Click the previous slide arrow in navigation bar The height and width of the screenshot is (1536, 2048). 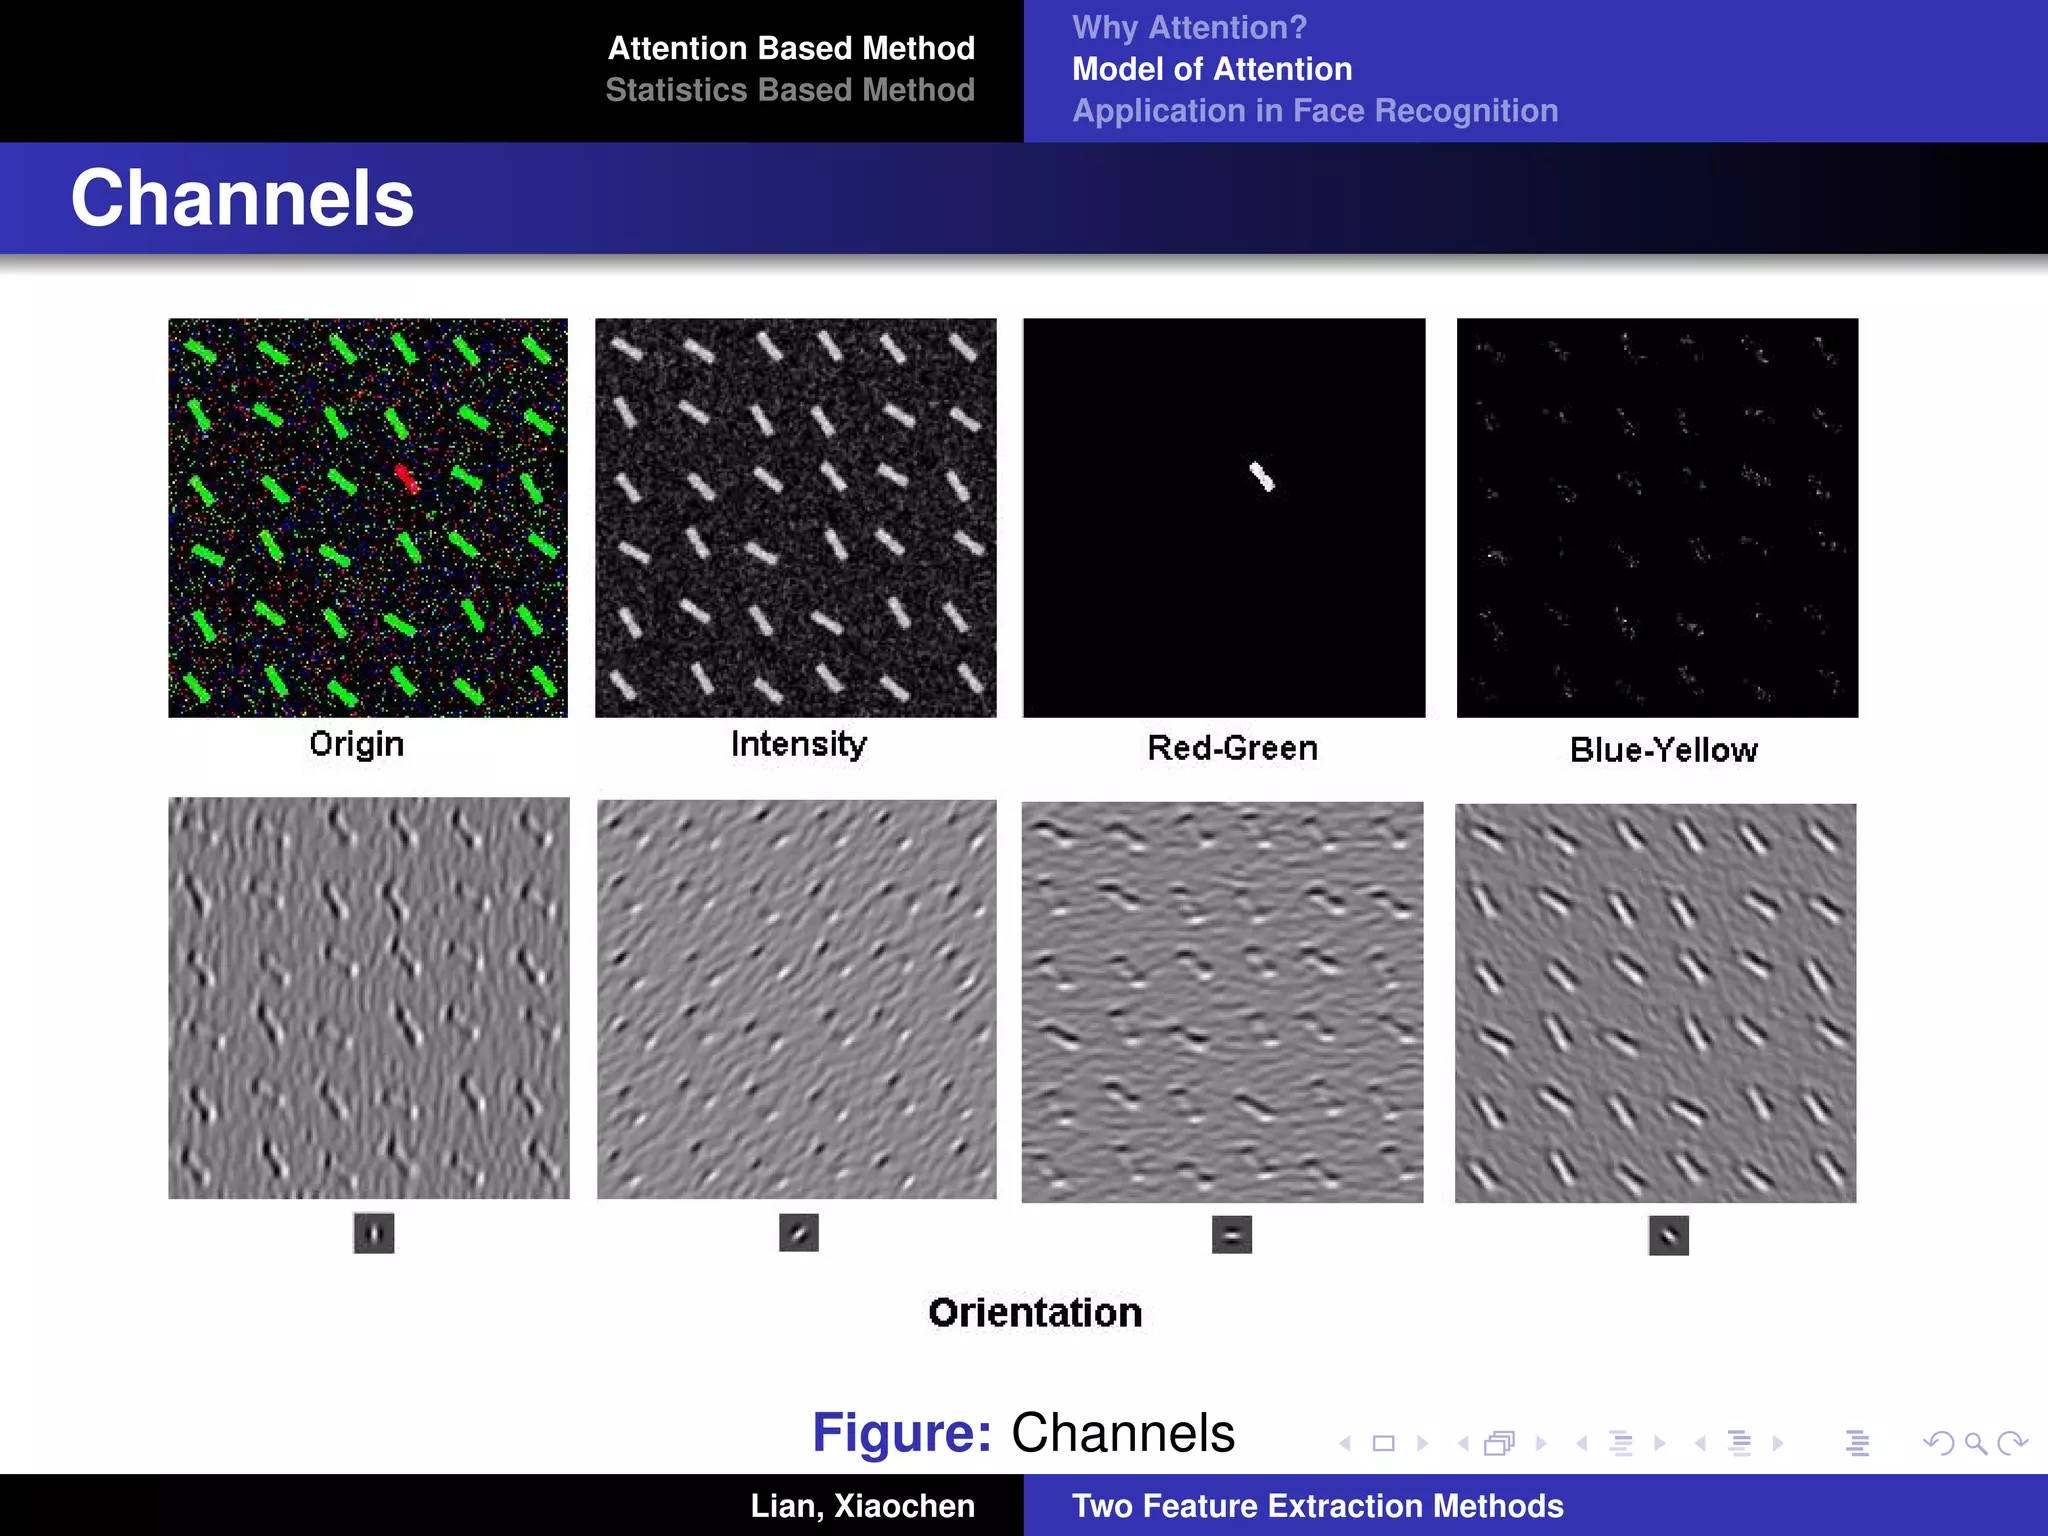(x=1346, y=1443)
